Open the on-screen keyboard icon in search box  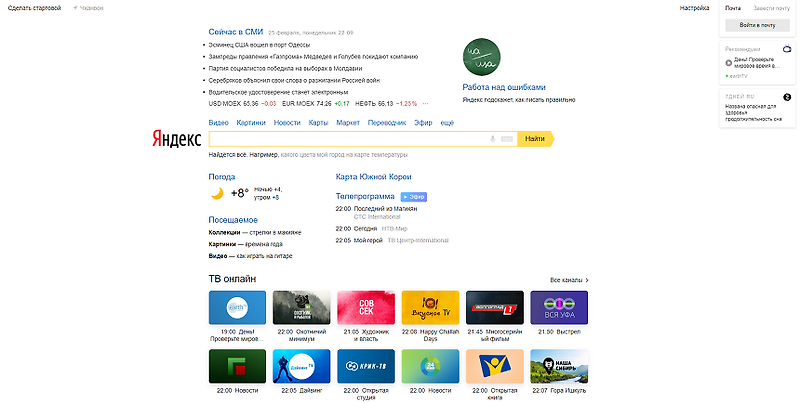pyautogui.click(x=507, y=139)
